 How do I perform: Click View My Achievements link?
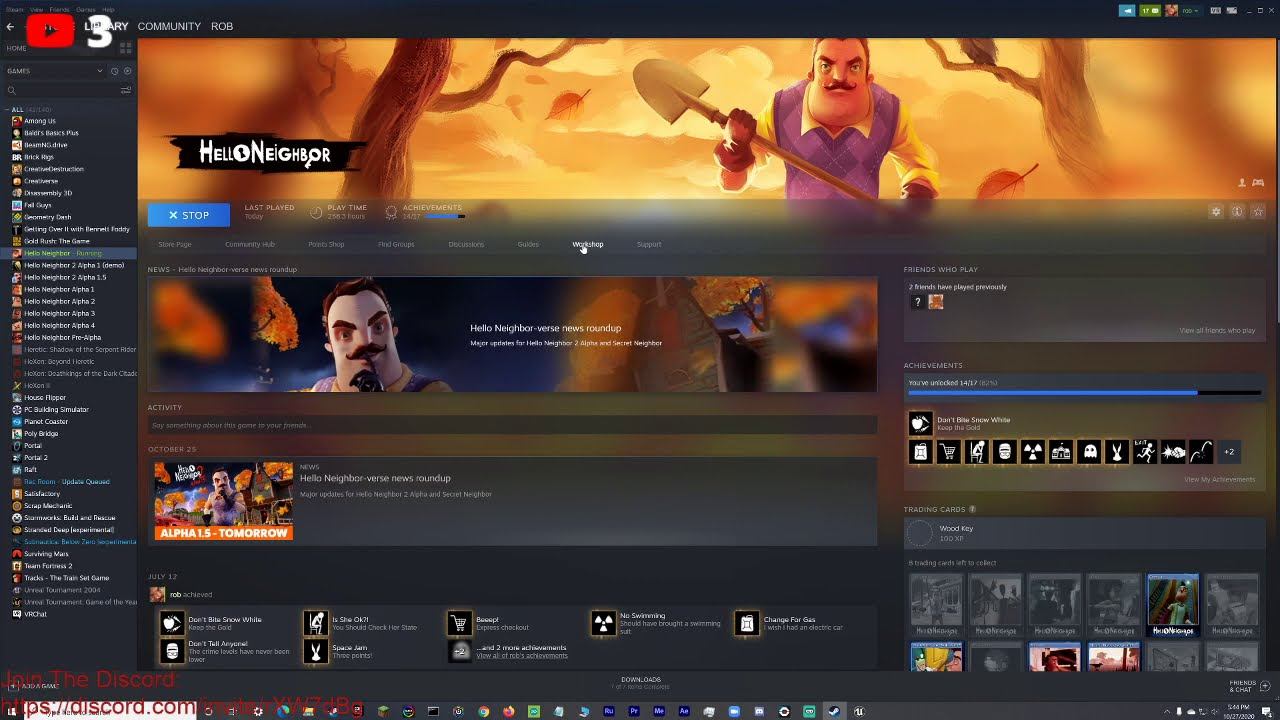[x=1219, y=479]
